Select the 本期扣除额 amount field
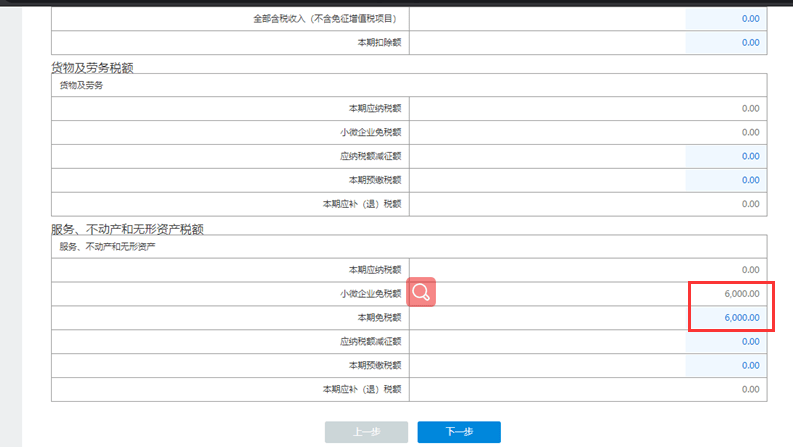 click(725, 43)
